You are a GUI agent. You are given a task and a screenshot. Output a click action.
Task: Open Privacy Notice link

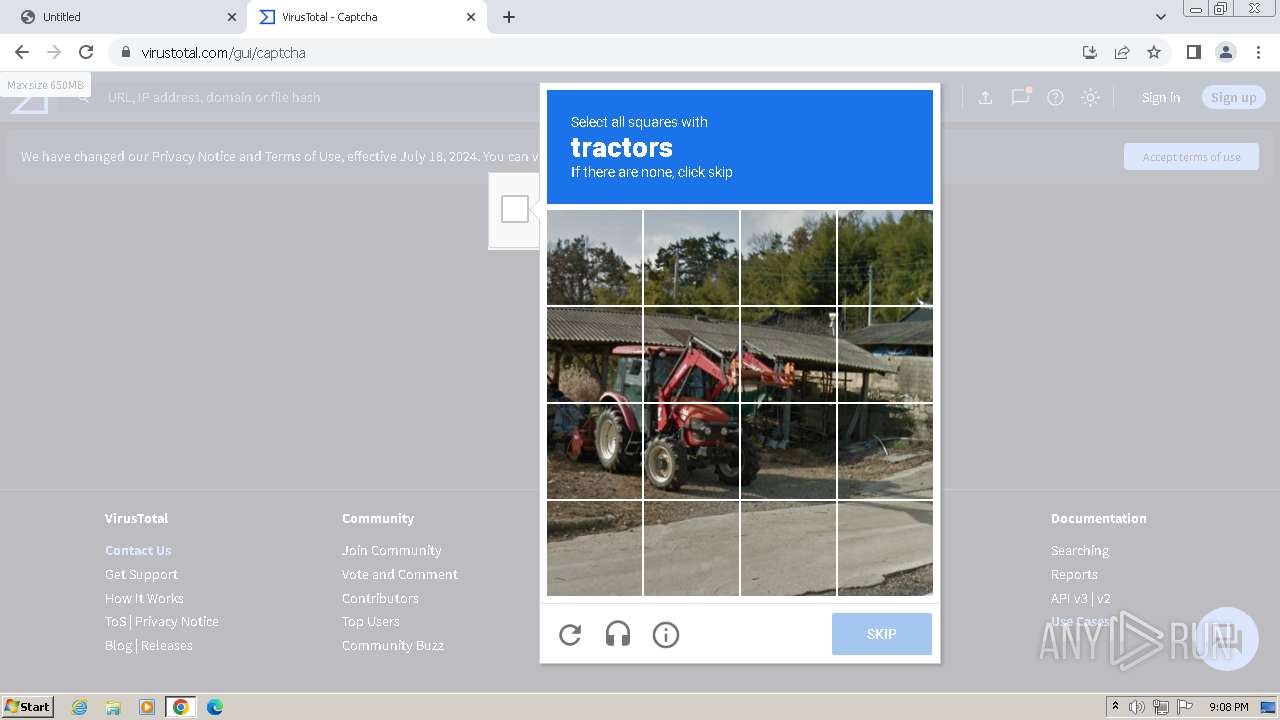[x=177, y=621]
